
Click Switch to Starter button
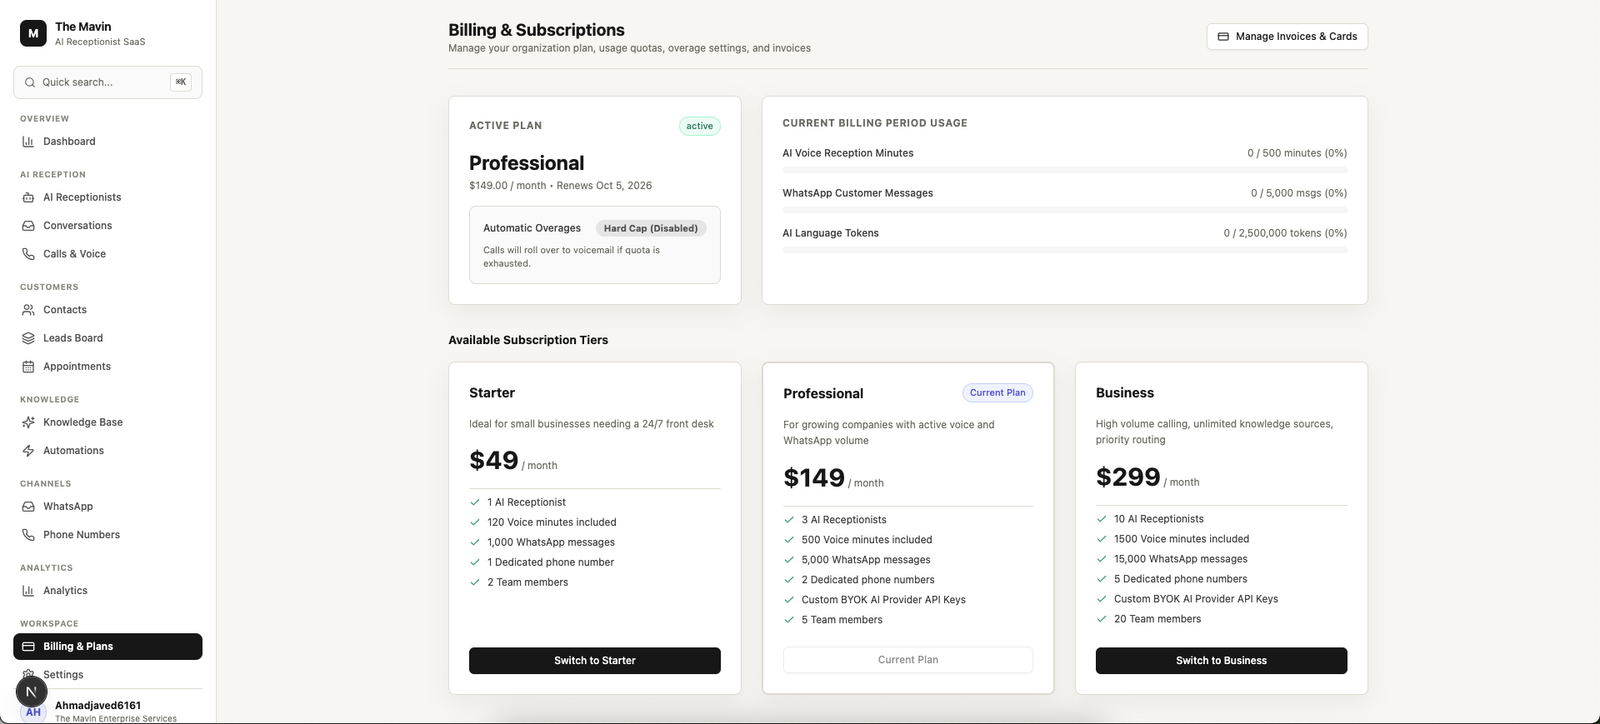pos(595,660)
